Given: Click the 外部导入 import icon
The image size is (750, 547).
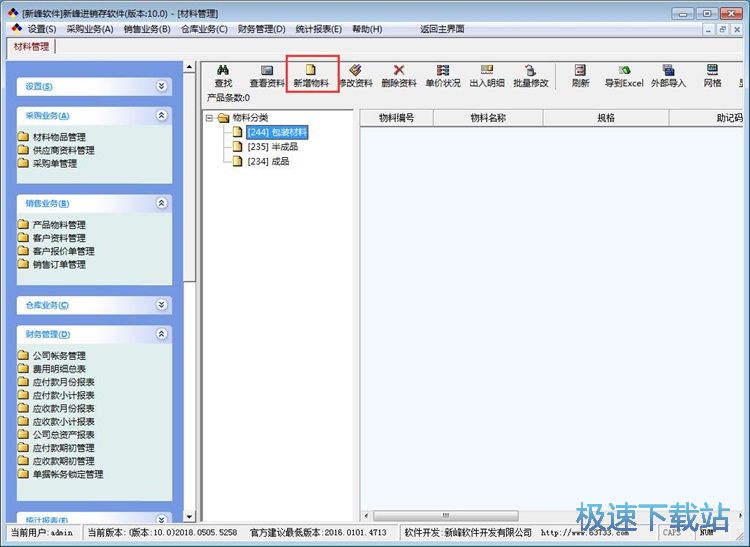Looking at the screenshot, I should (668, 70).
